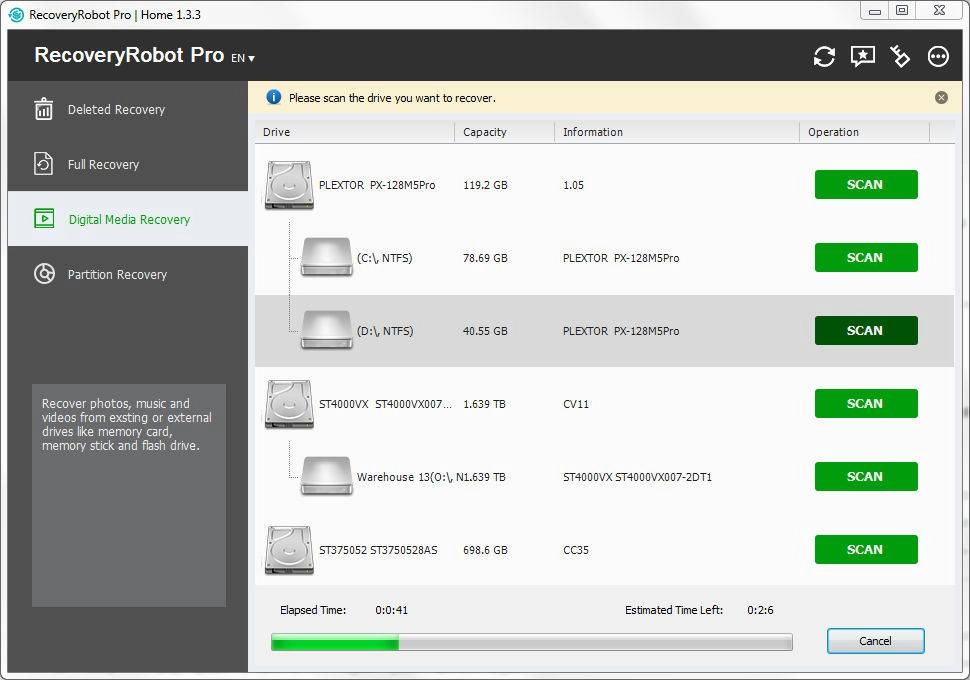
Task: Scan the ST4000VX 1.639 TB disk
Action: click(x=865, y=403)
